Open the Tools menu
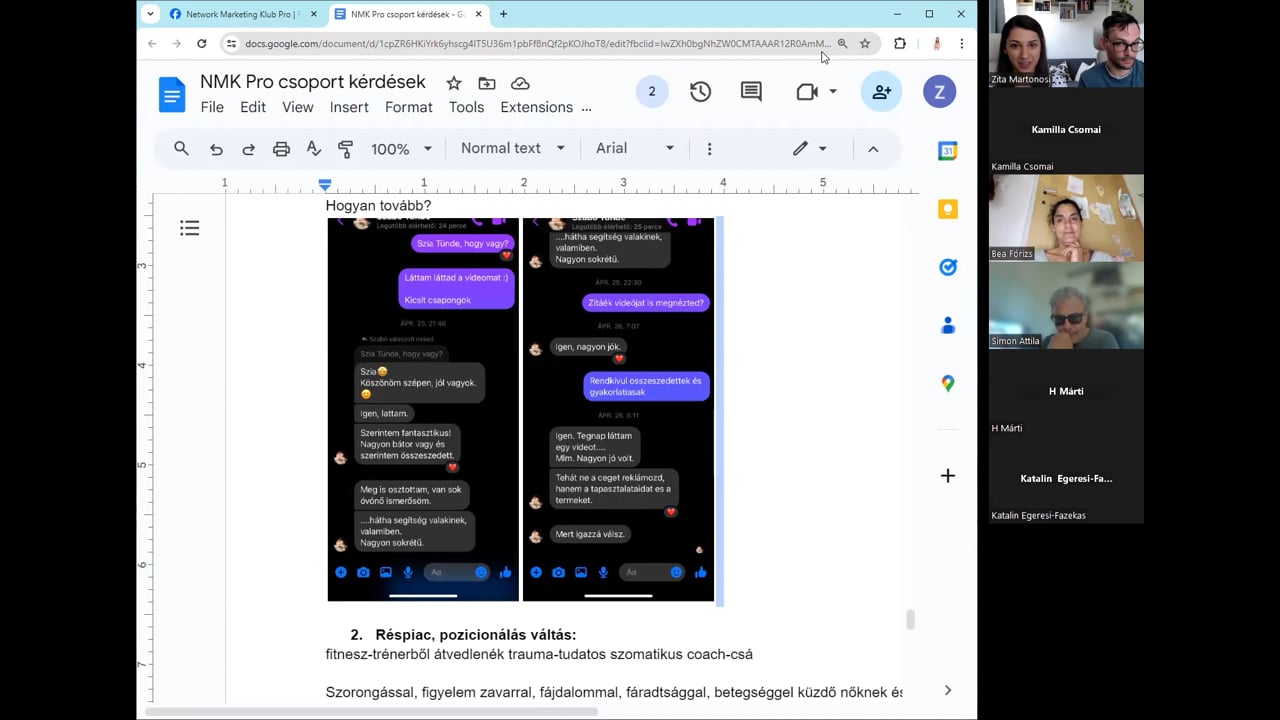This screenshot has height=720, width=1280. pyautogui.click(x=466, y=107)
